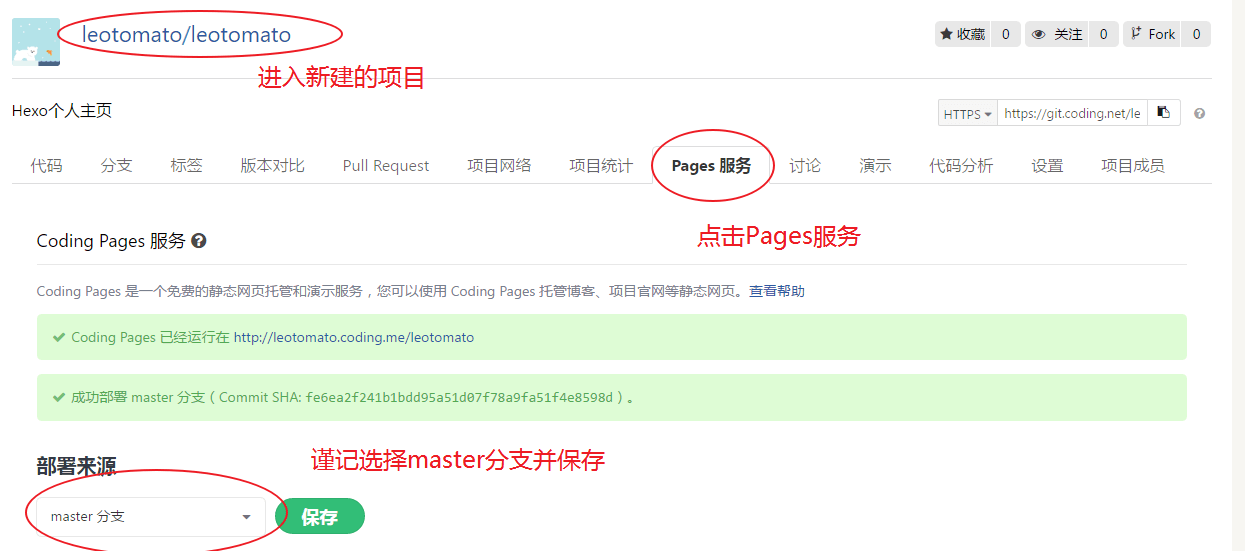1245x551 pixels.
Task: Switch to the 分支 tab
Action: click(x=116, y=166)
